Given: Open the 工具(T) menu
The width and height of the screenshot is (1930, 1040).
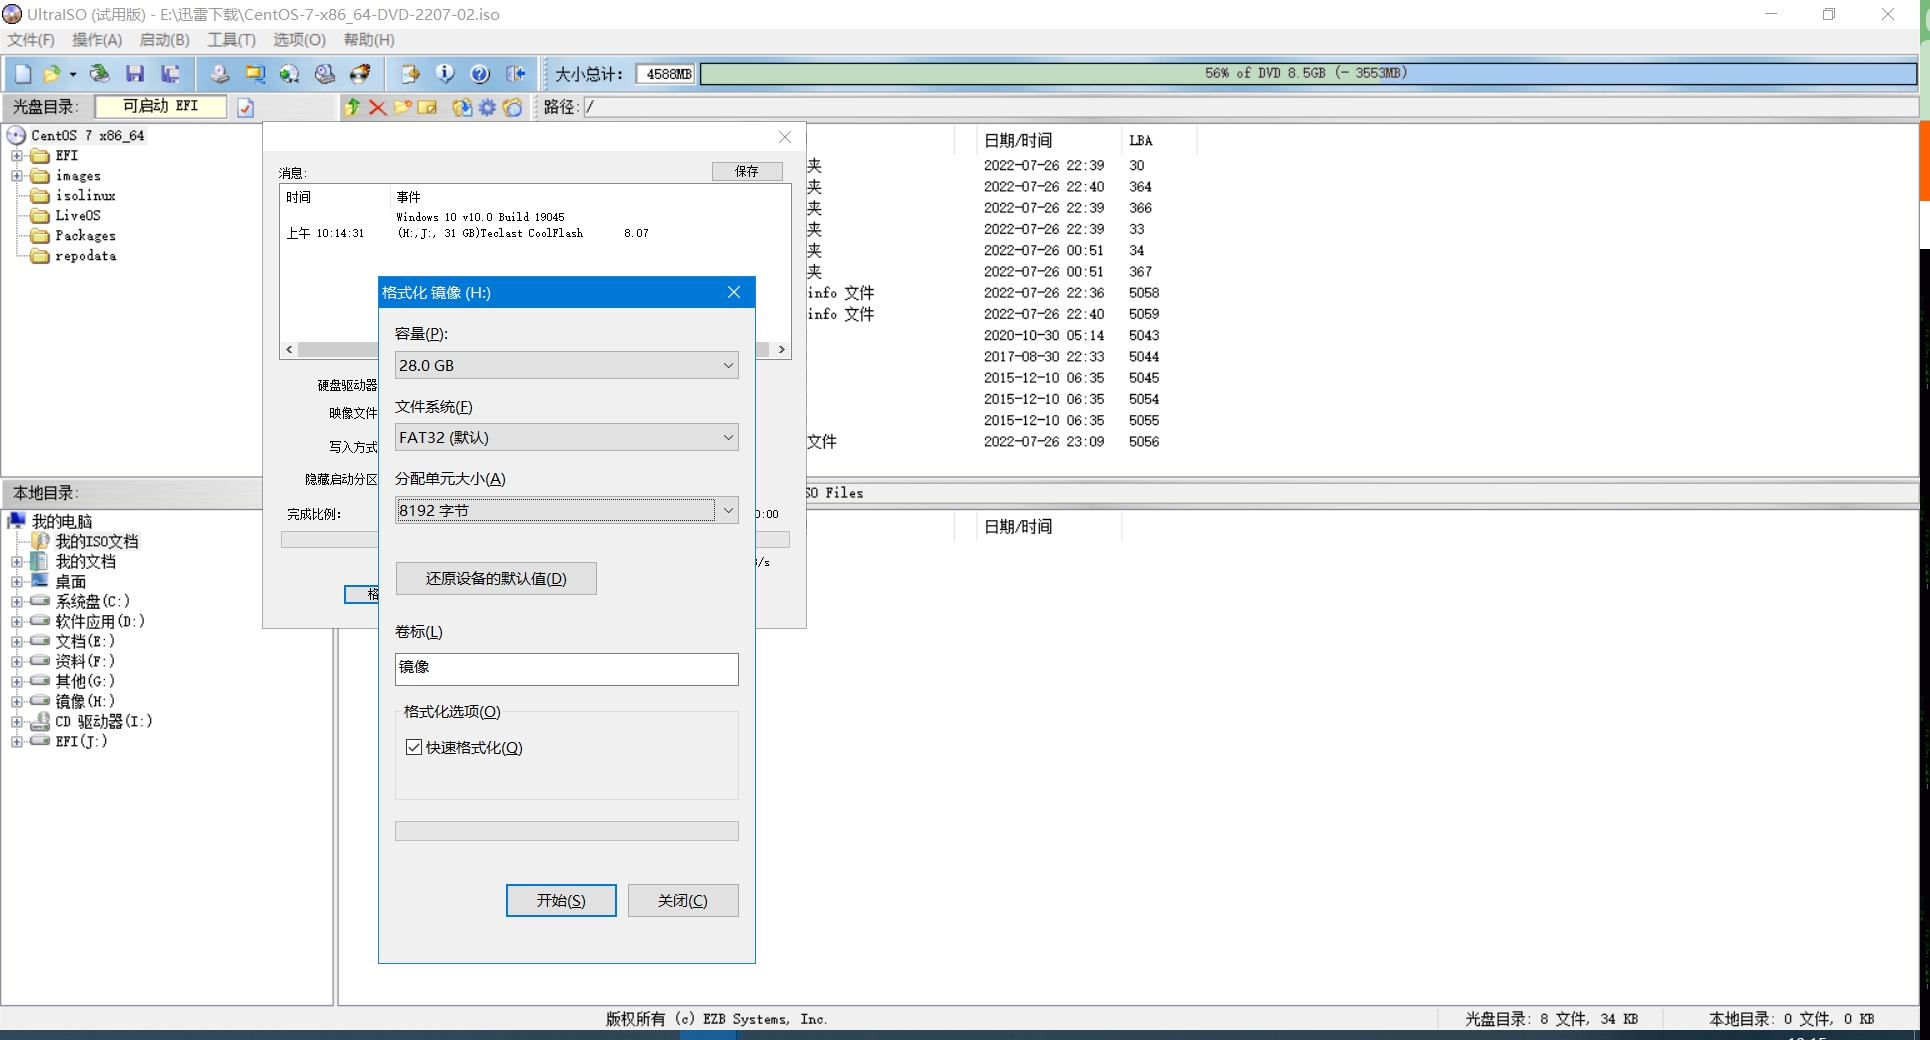Looking at the screenshot, I should pyautogui.click(x=231, y=40).
